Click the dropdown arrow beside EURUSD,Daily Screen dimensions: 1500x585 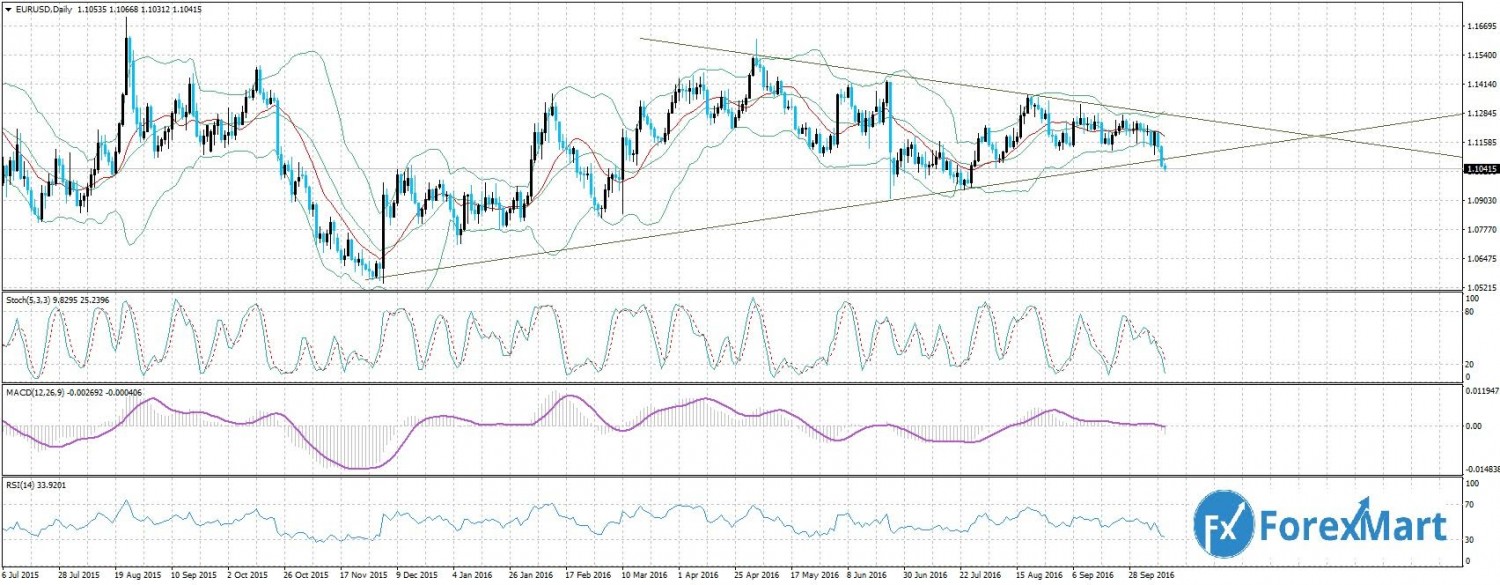tap(8, 8)
